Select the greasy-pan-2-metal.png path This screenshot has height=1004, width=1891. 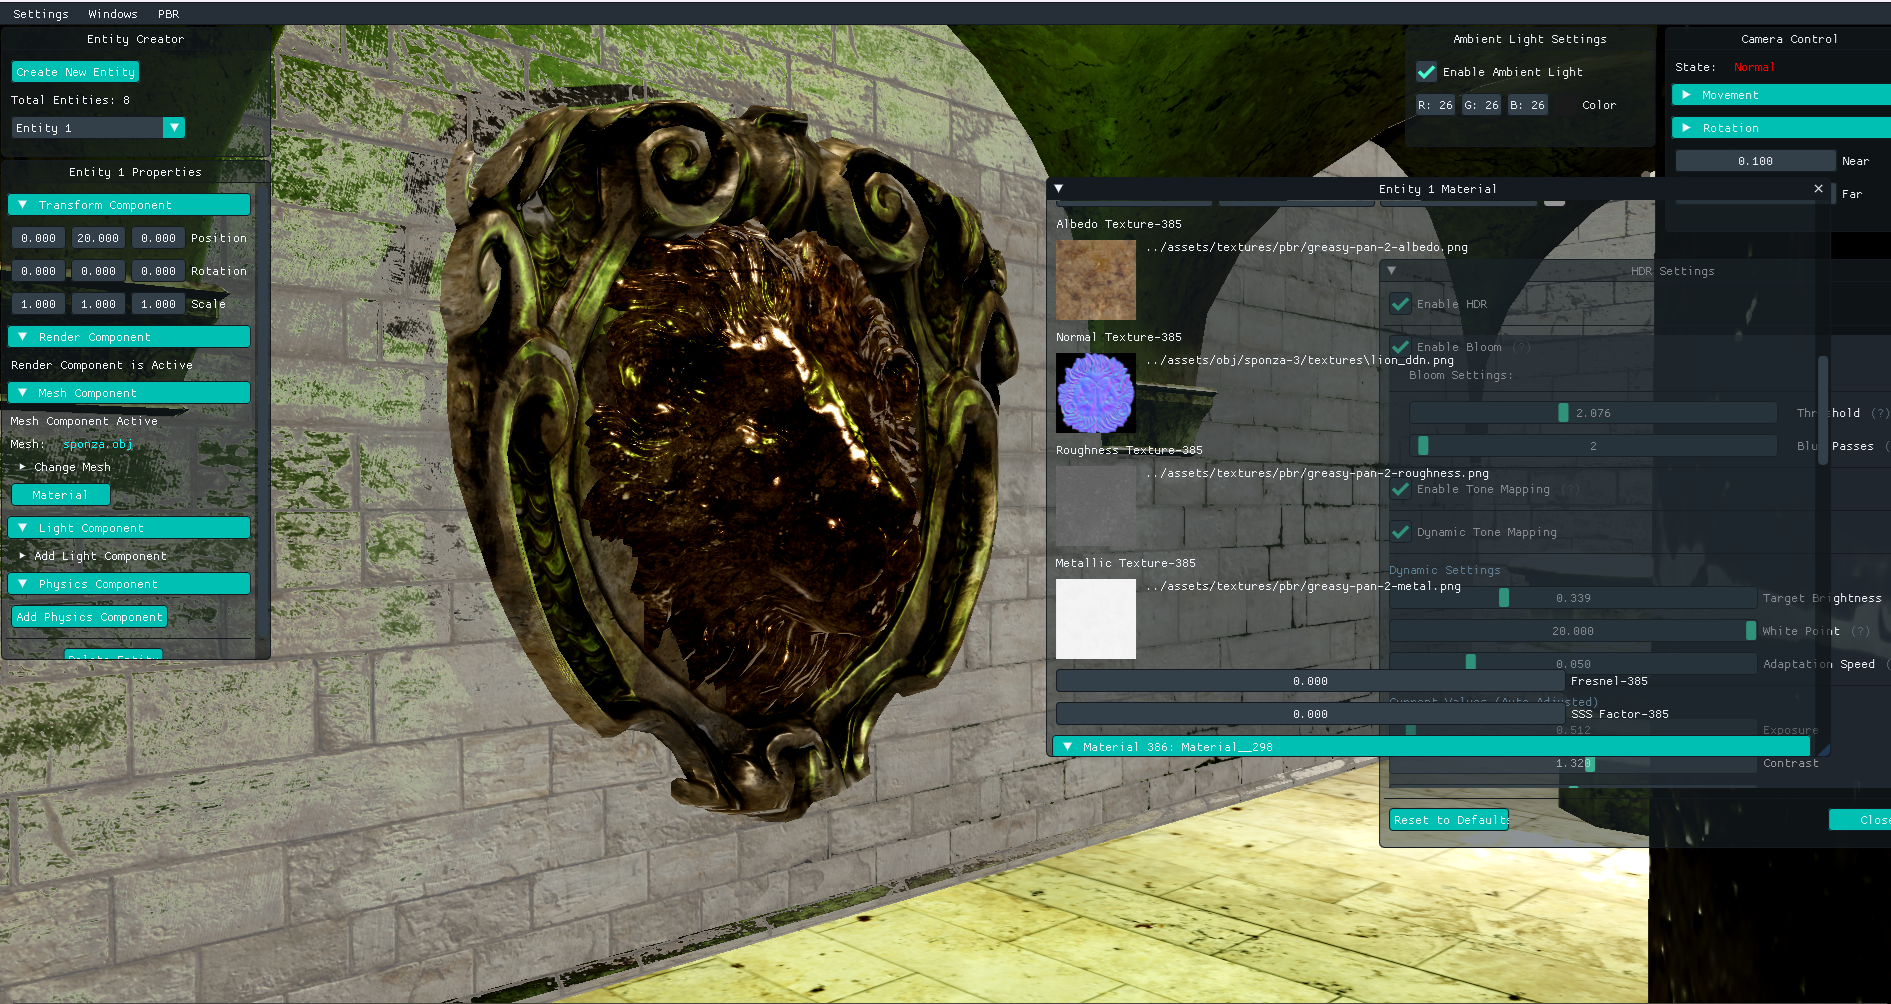[x=1303, y=586]
